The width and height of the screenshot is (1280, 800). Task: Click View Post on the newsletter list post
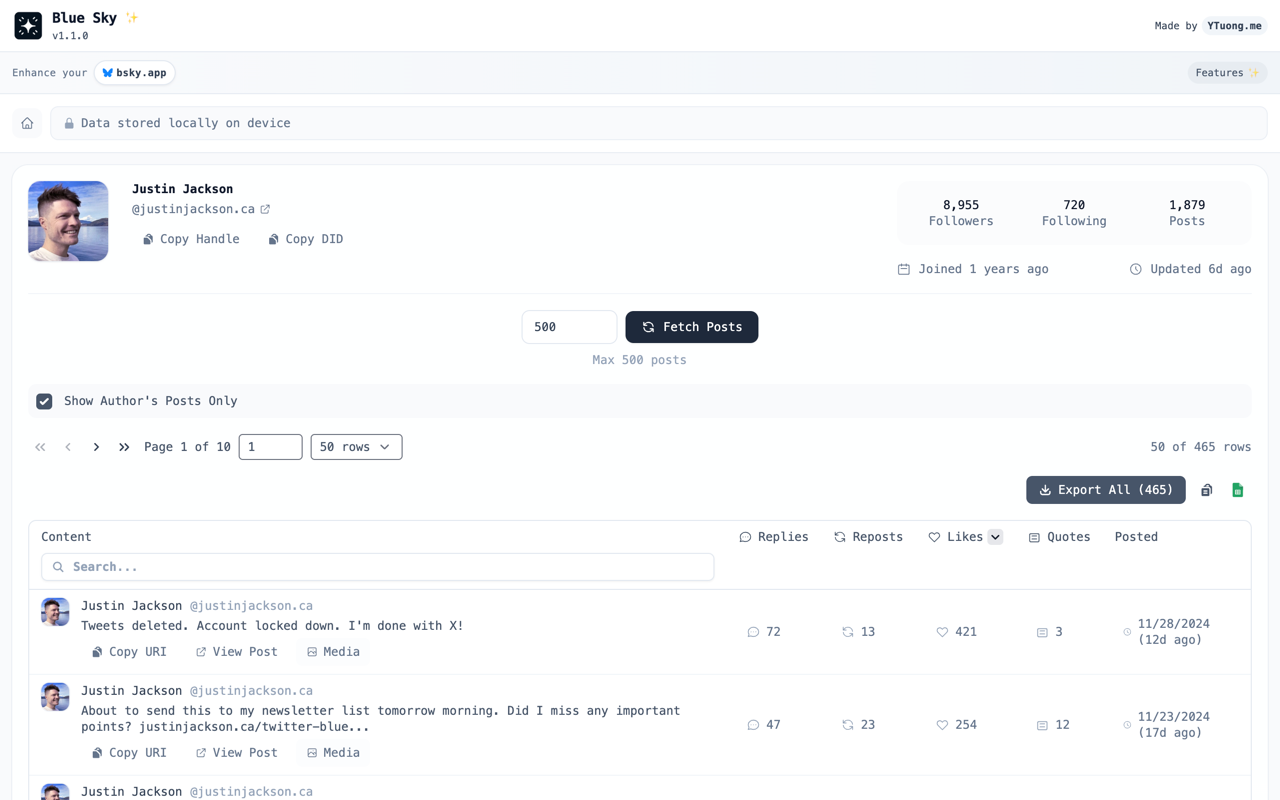point(237,753)
